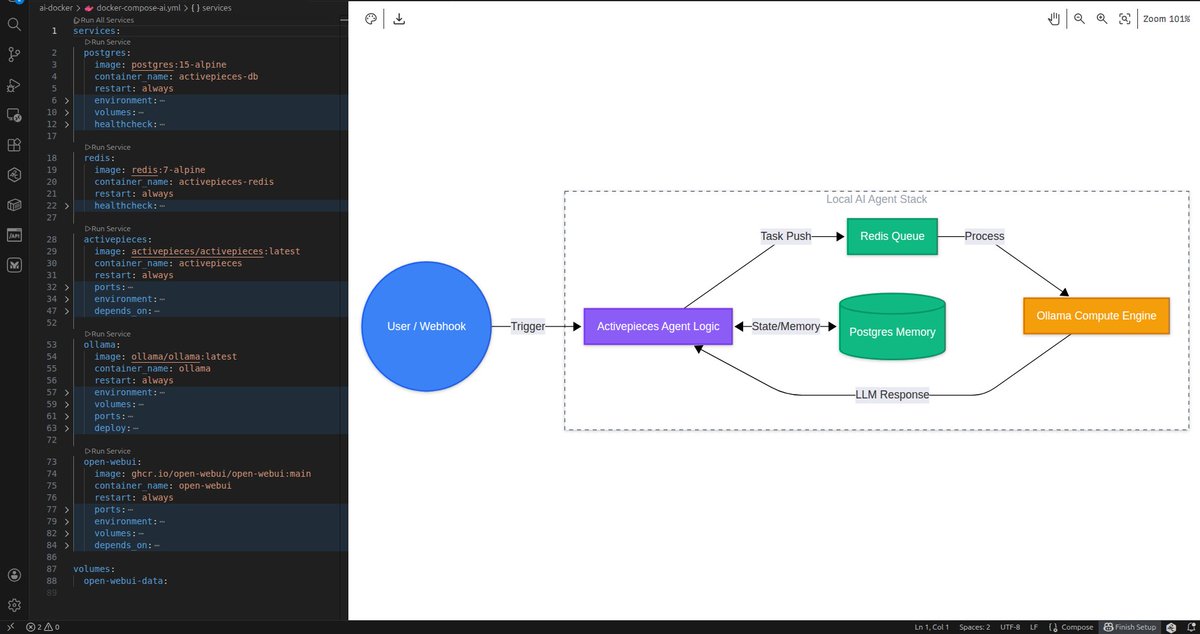Viewport: 1200px width, 634px height.
Task: Open the Search view in activity bar
Action: click(x=14, y=24)
